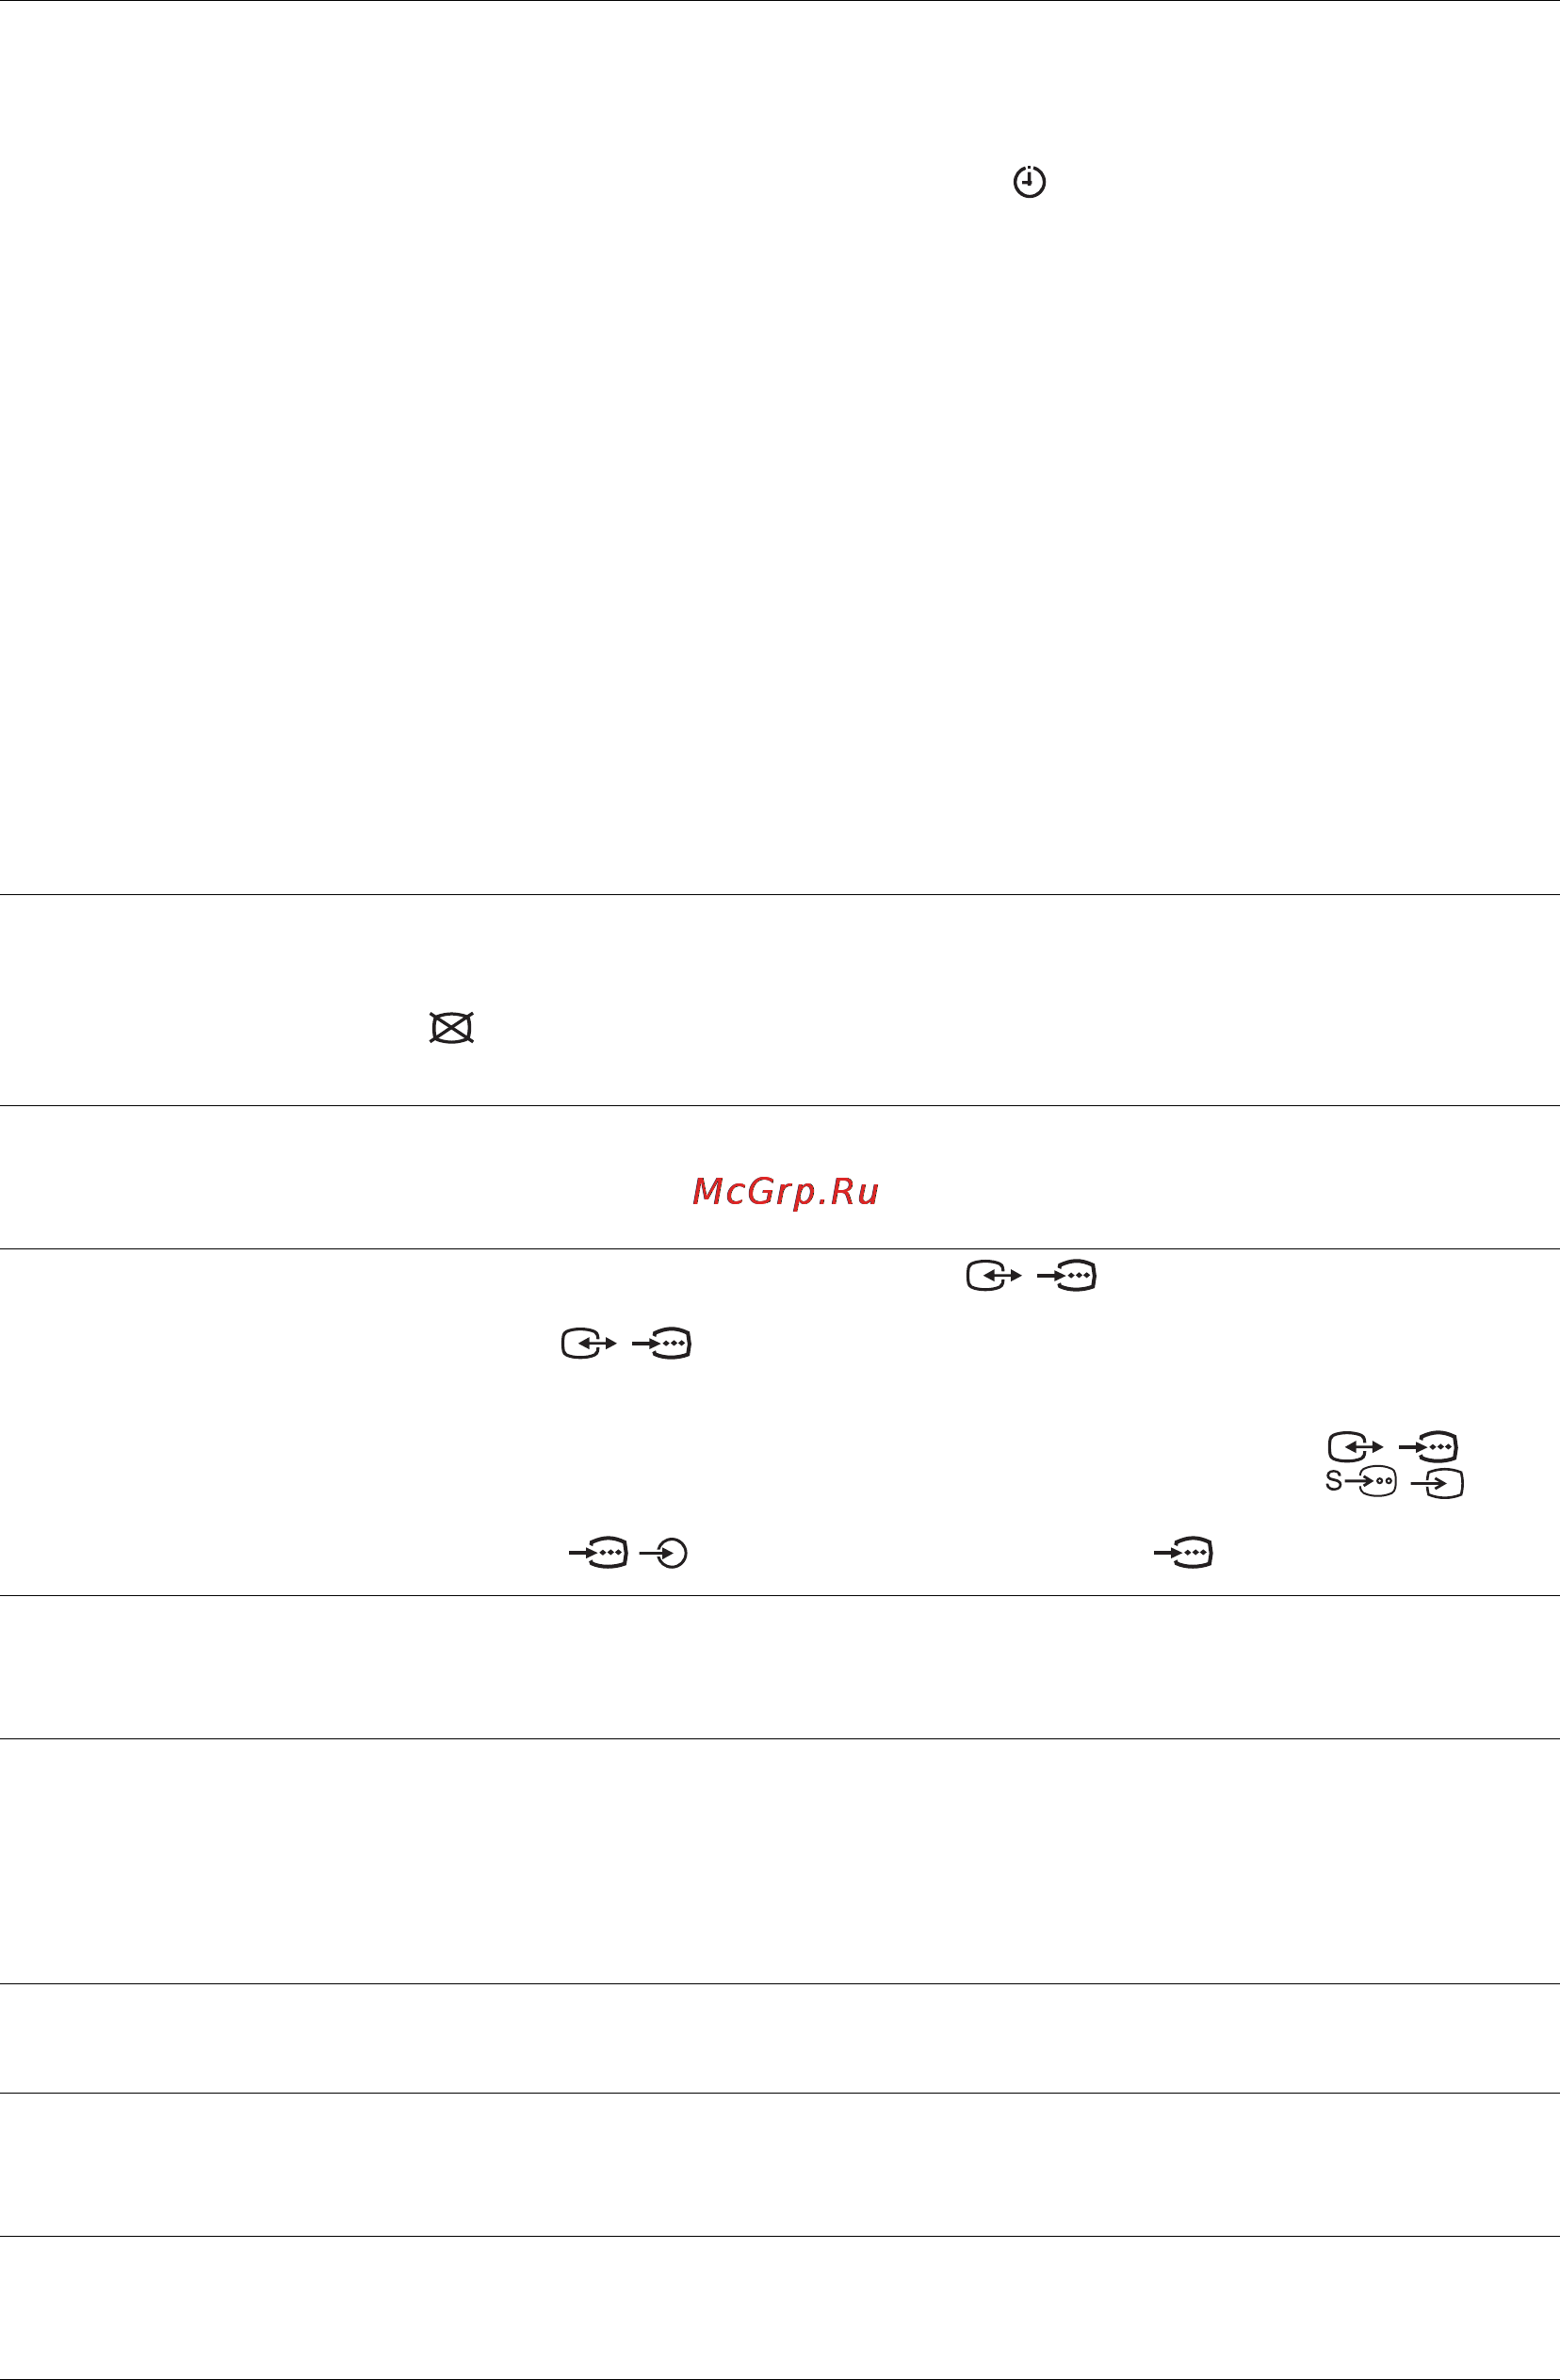
Task: Select the standalone dotted input connector icon
Action: [1183, 1553]
